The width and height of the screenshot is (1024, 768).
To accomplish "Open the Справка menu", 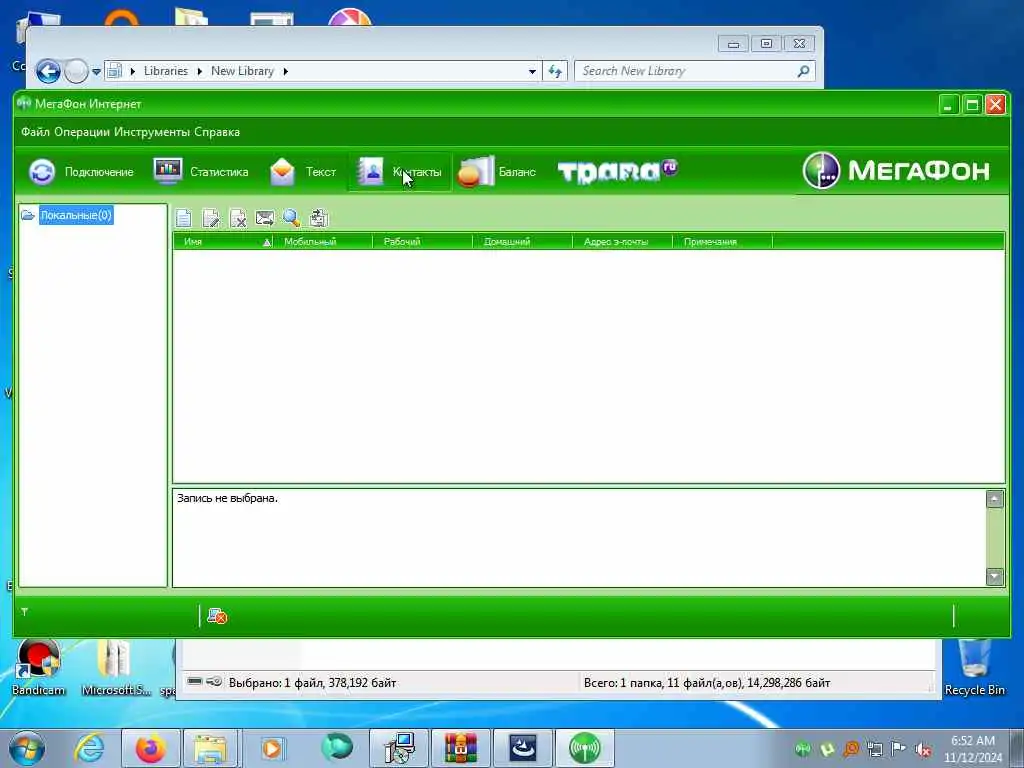I will coord(217,132).
